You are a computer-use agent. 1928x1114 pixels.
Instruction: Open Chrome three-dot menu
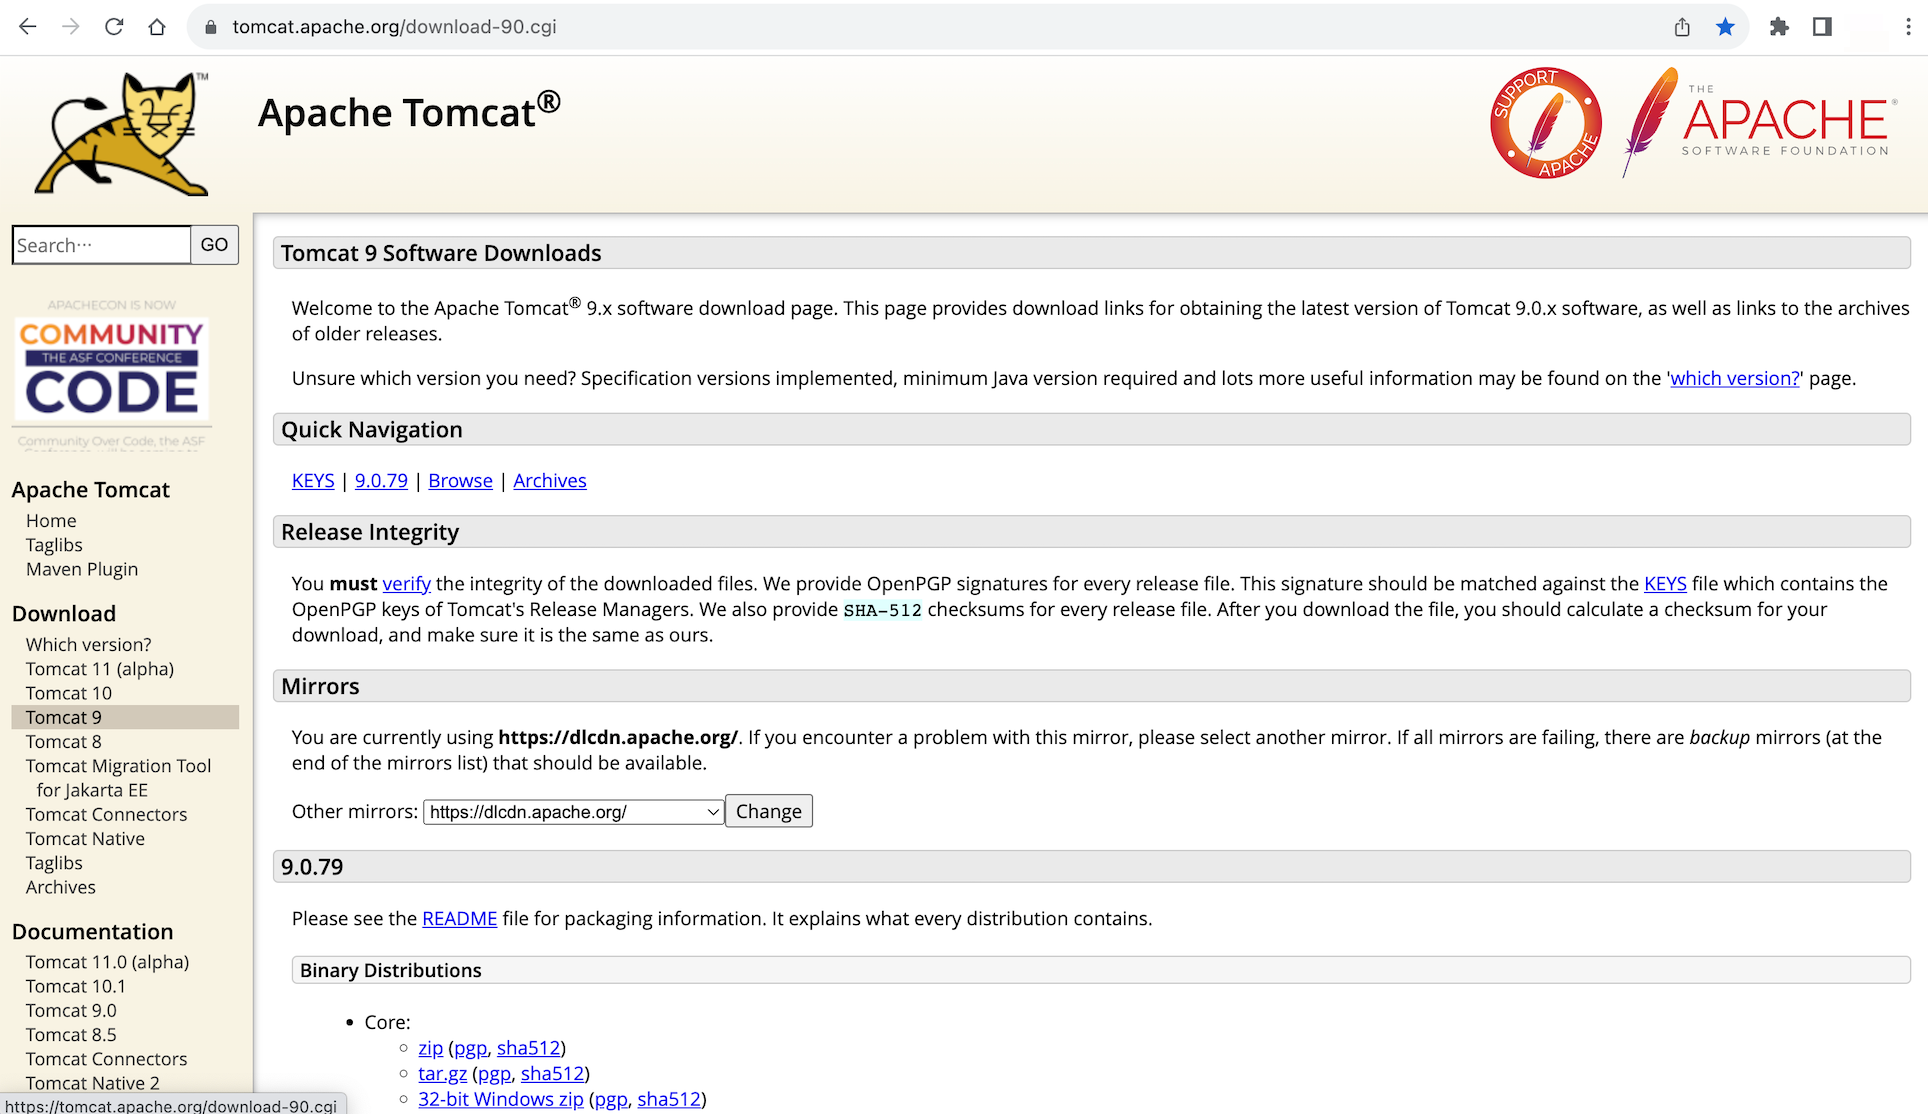[x=1908, y=27]
